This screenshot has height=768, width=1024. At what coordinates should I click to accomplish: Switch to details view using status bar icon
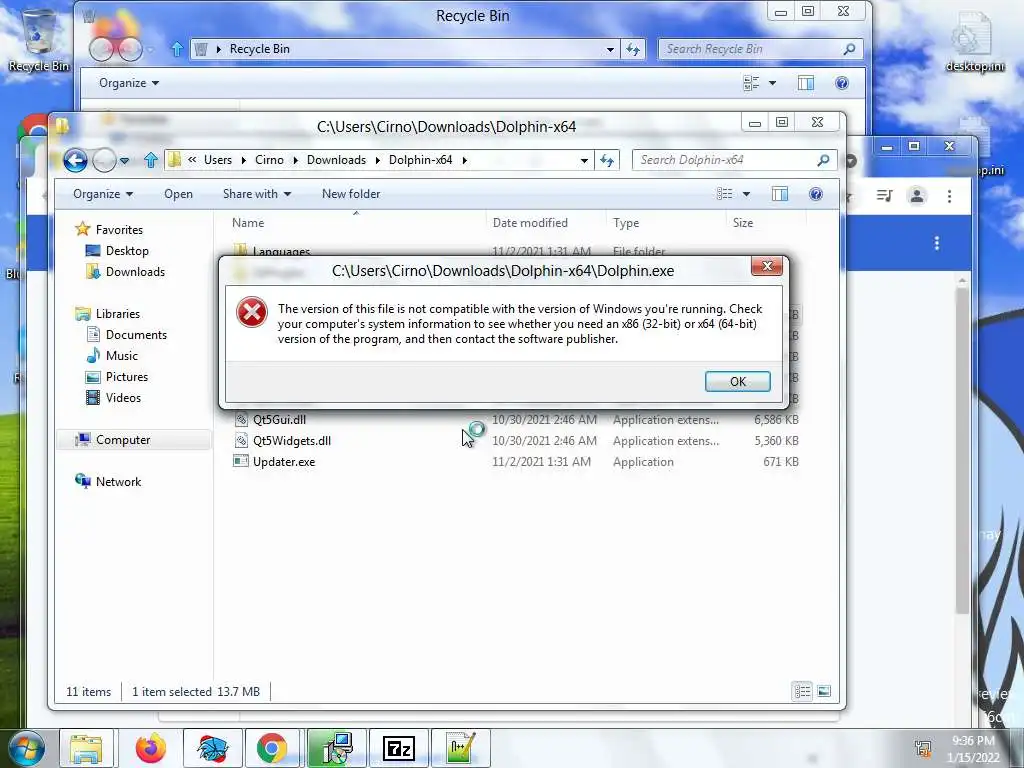(x=803, y=691)
